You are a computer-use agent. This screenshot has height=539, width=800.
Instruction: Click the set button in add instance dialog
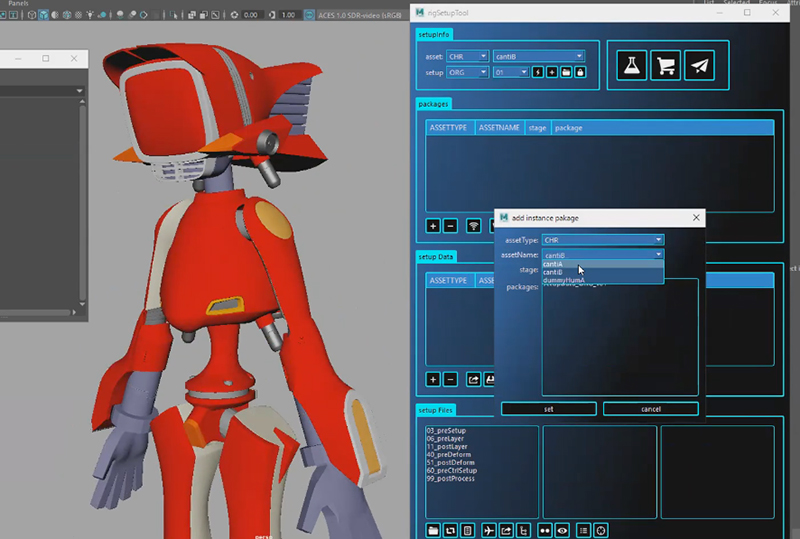click(x=548, y=409)
